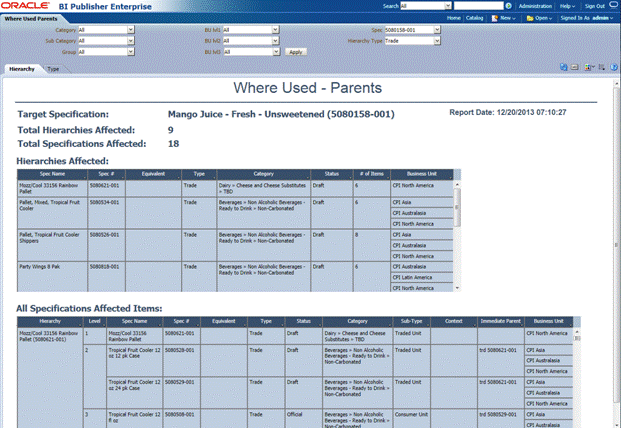Click the Hierarchies Affected table scrollbar thumb

point(457,207)
